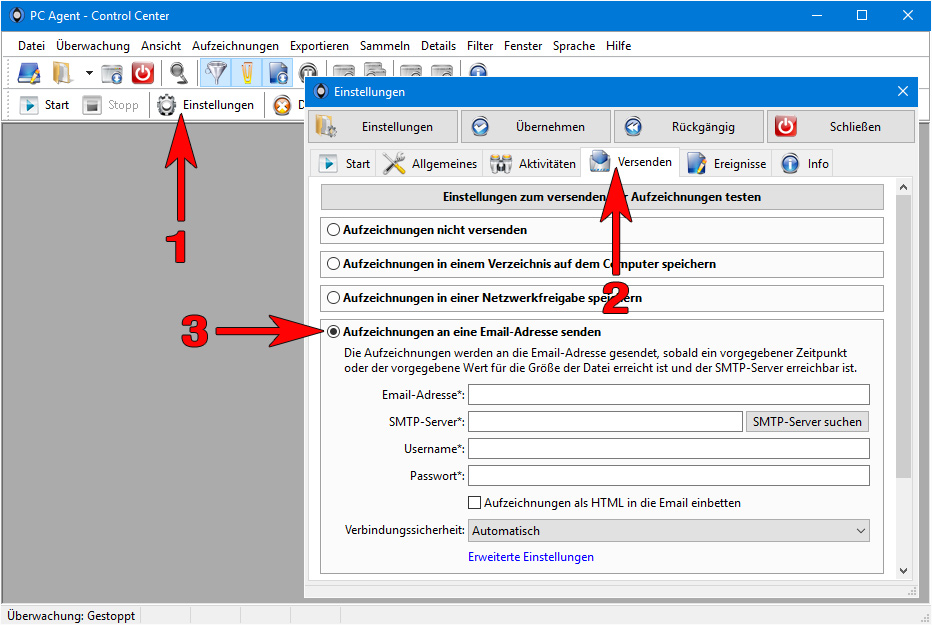
Task: Select 'Aufzeichnungen nicht versenden' radio option
Action: [x=333, y=230]
